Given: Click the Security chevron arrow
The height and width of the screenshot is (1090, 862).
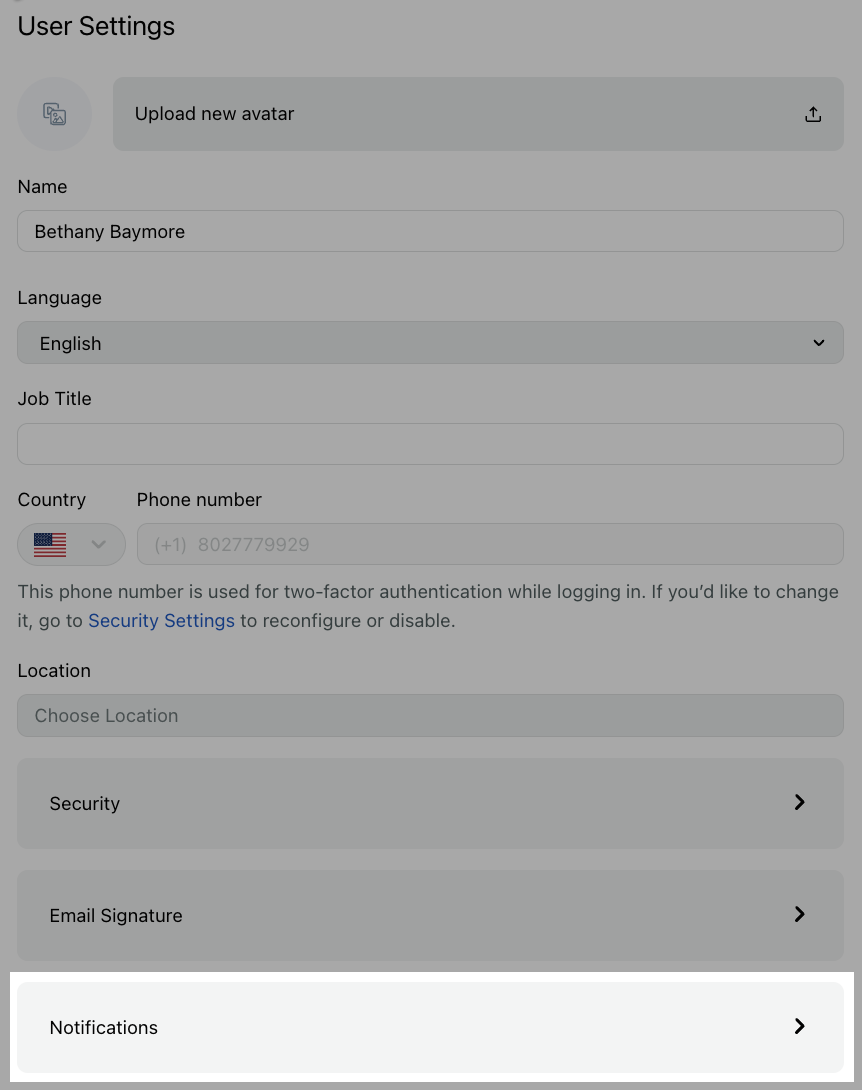Looking at the screenshot, I should [x=799, y=802].
